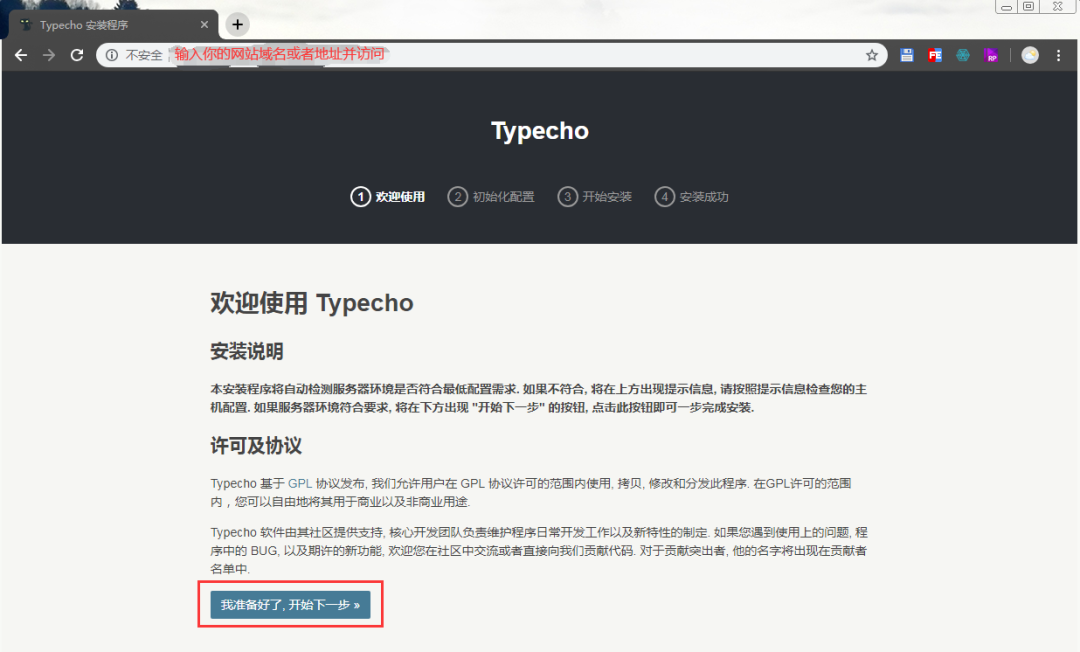Click the 安装说明 heading

point(247,352)
